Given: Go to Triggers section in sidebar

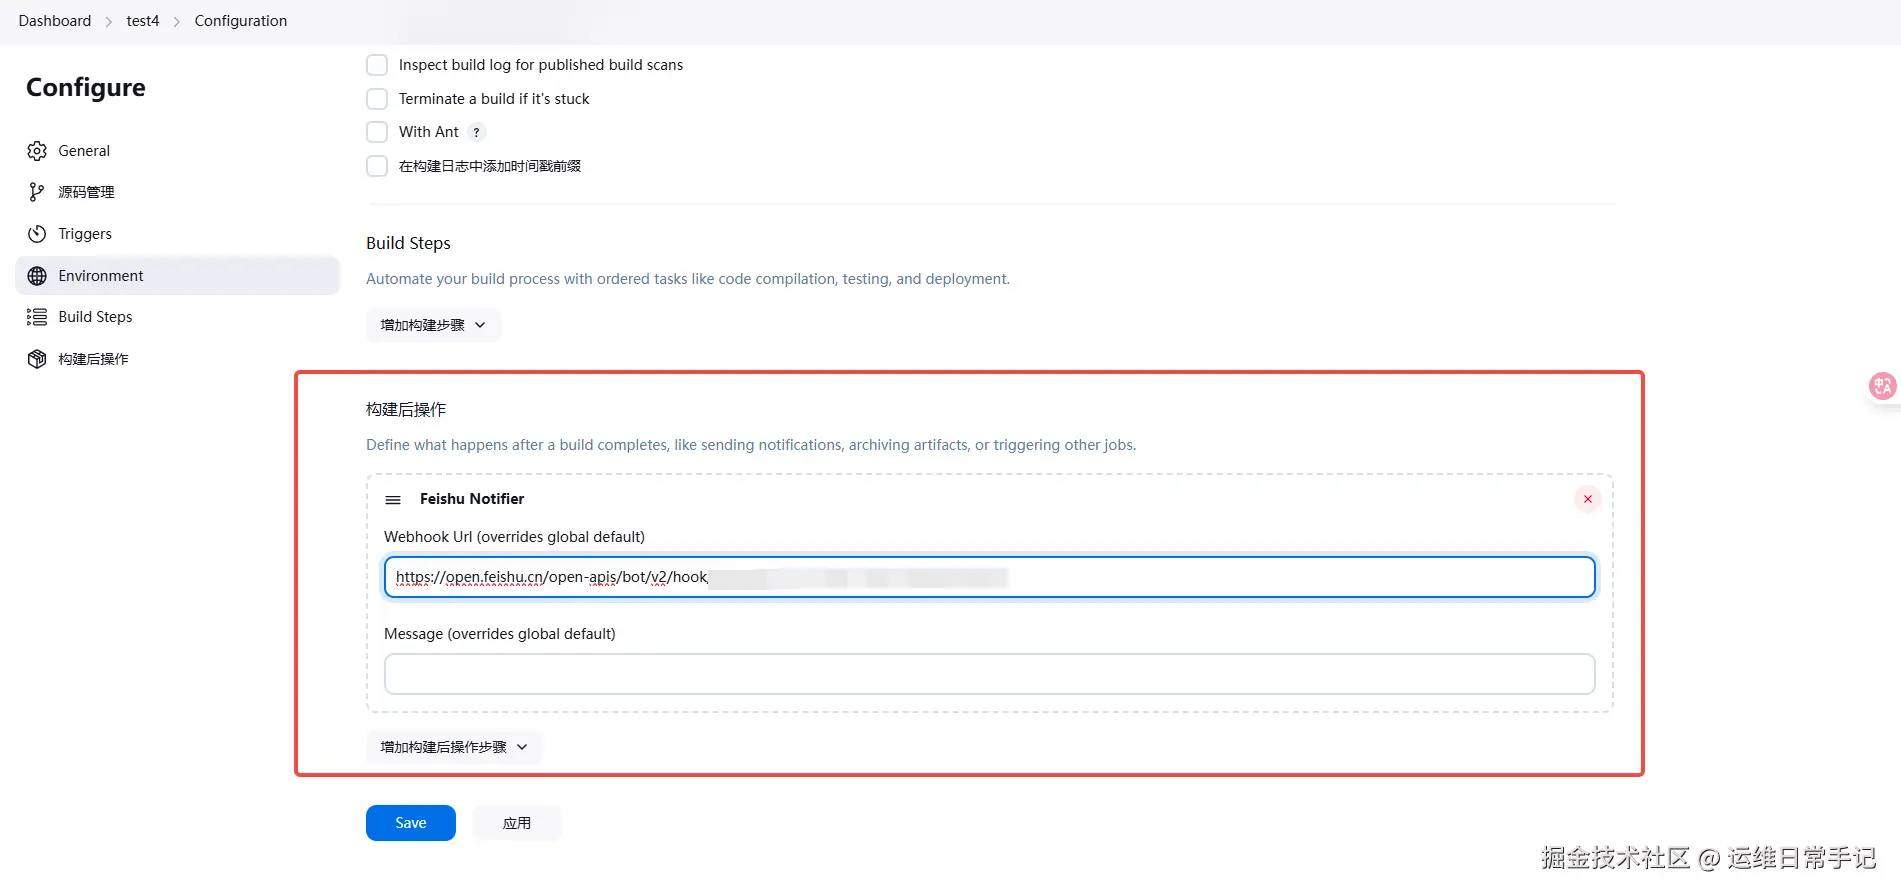Looking at the screenshot, I should click(x=177, y=234).
